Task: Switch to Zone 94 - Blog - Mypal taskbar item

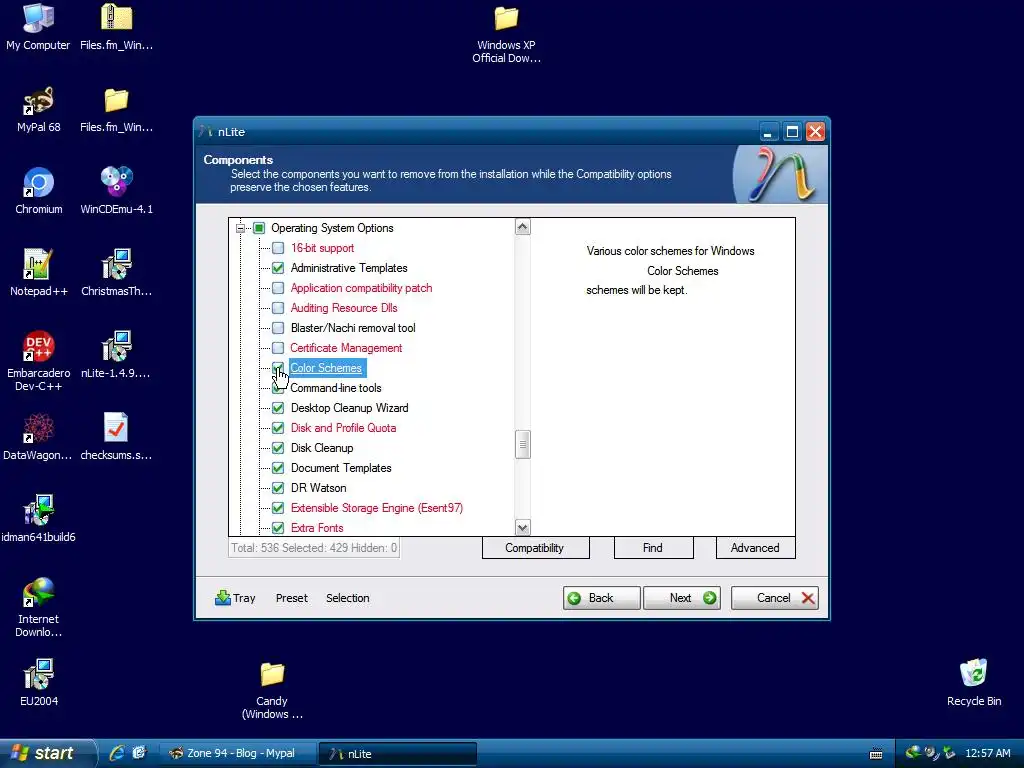Action: click(x=238, y=753)
